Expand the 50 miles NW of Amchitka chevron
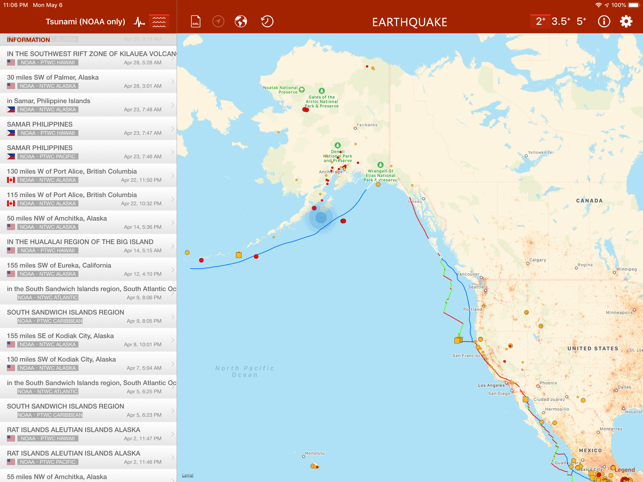Image resolution: width=643 pixels, height=482 pixels. [x=173, y=222]
